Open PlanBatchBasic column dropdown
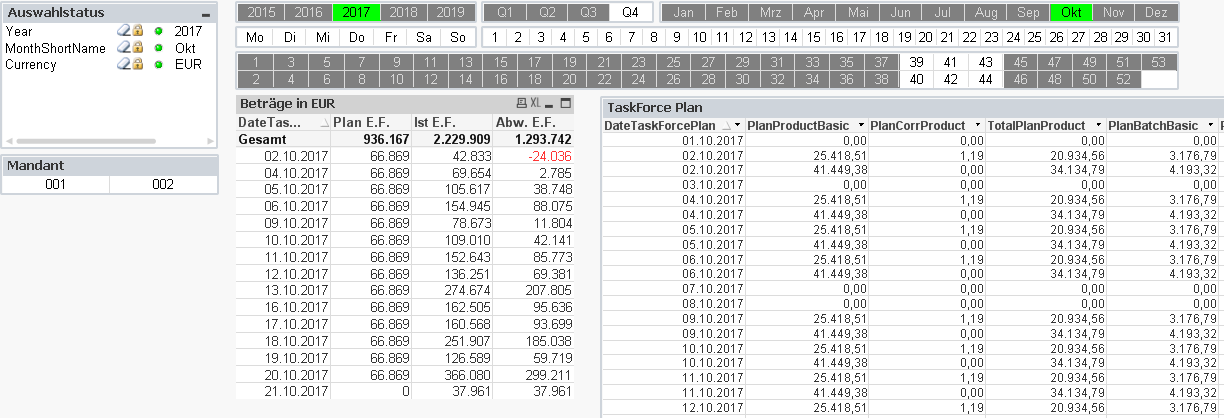This screenshot has width=1224, height=418. coord(1209,125)
